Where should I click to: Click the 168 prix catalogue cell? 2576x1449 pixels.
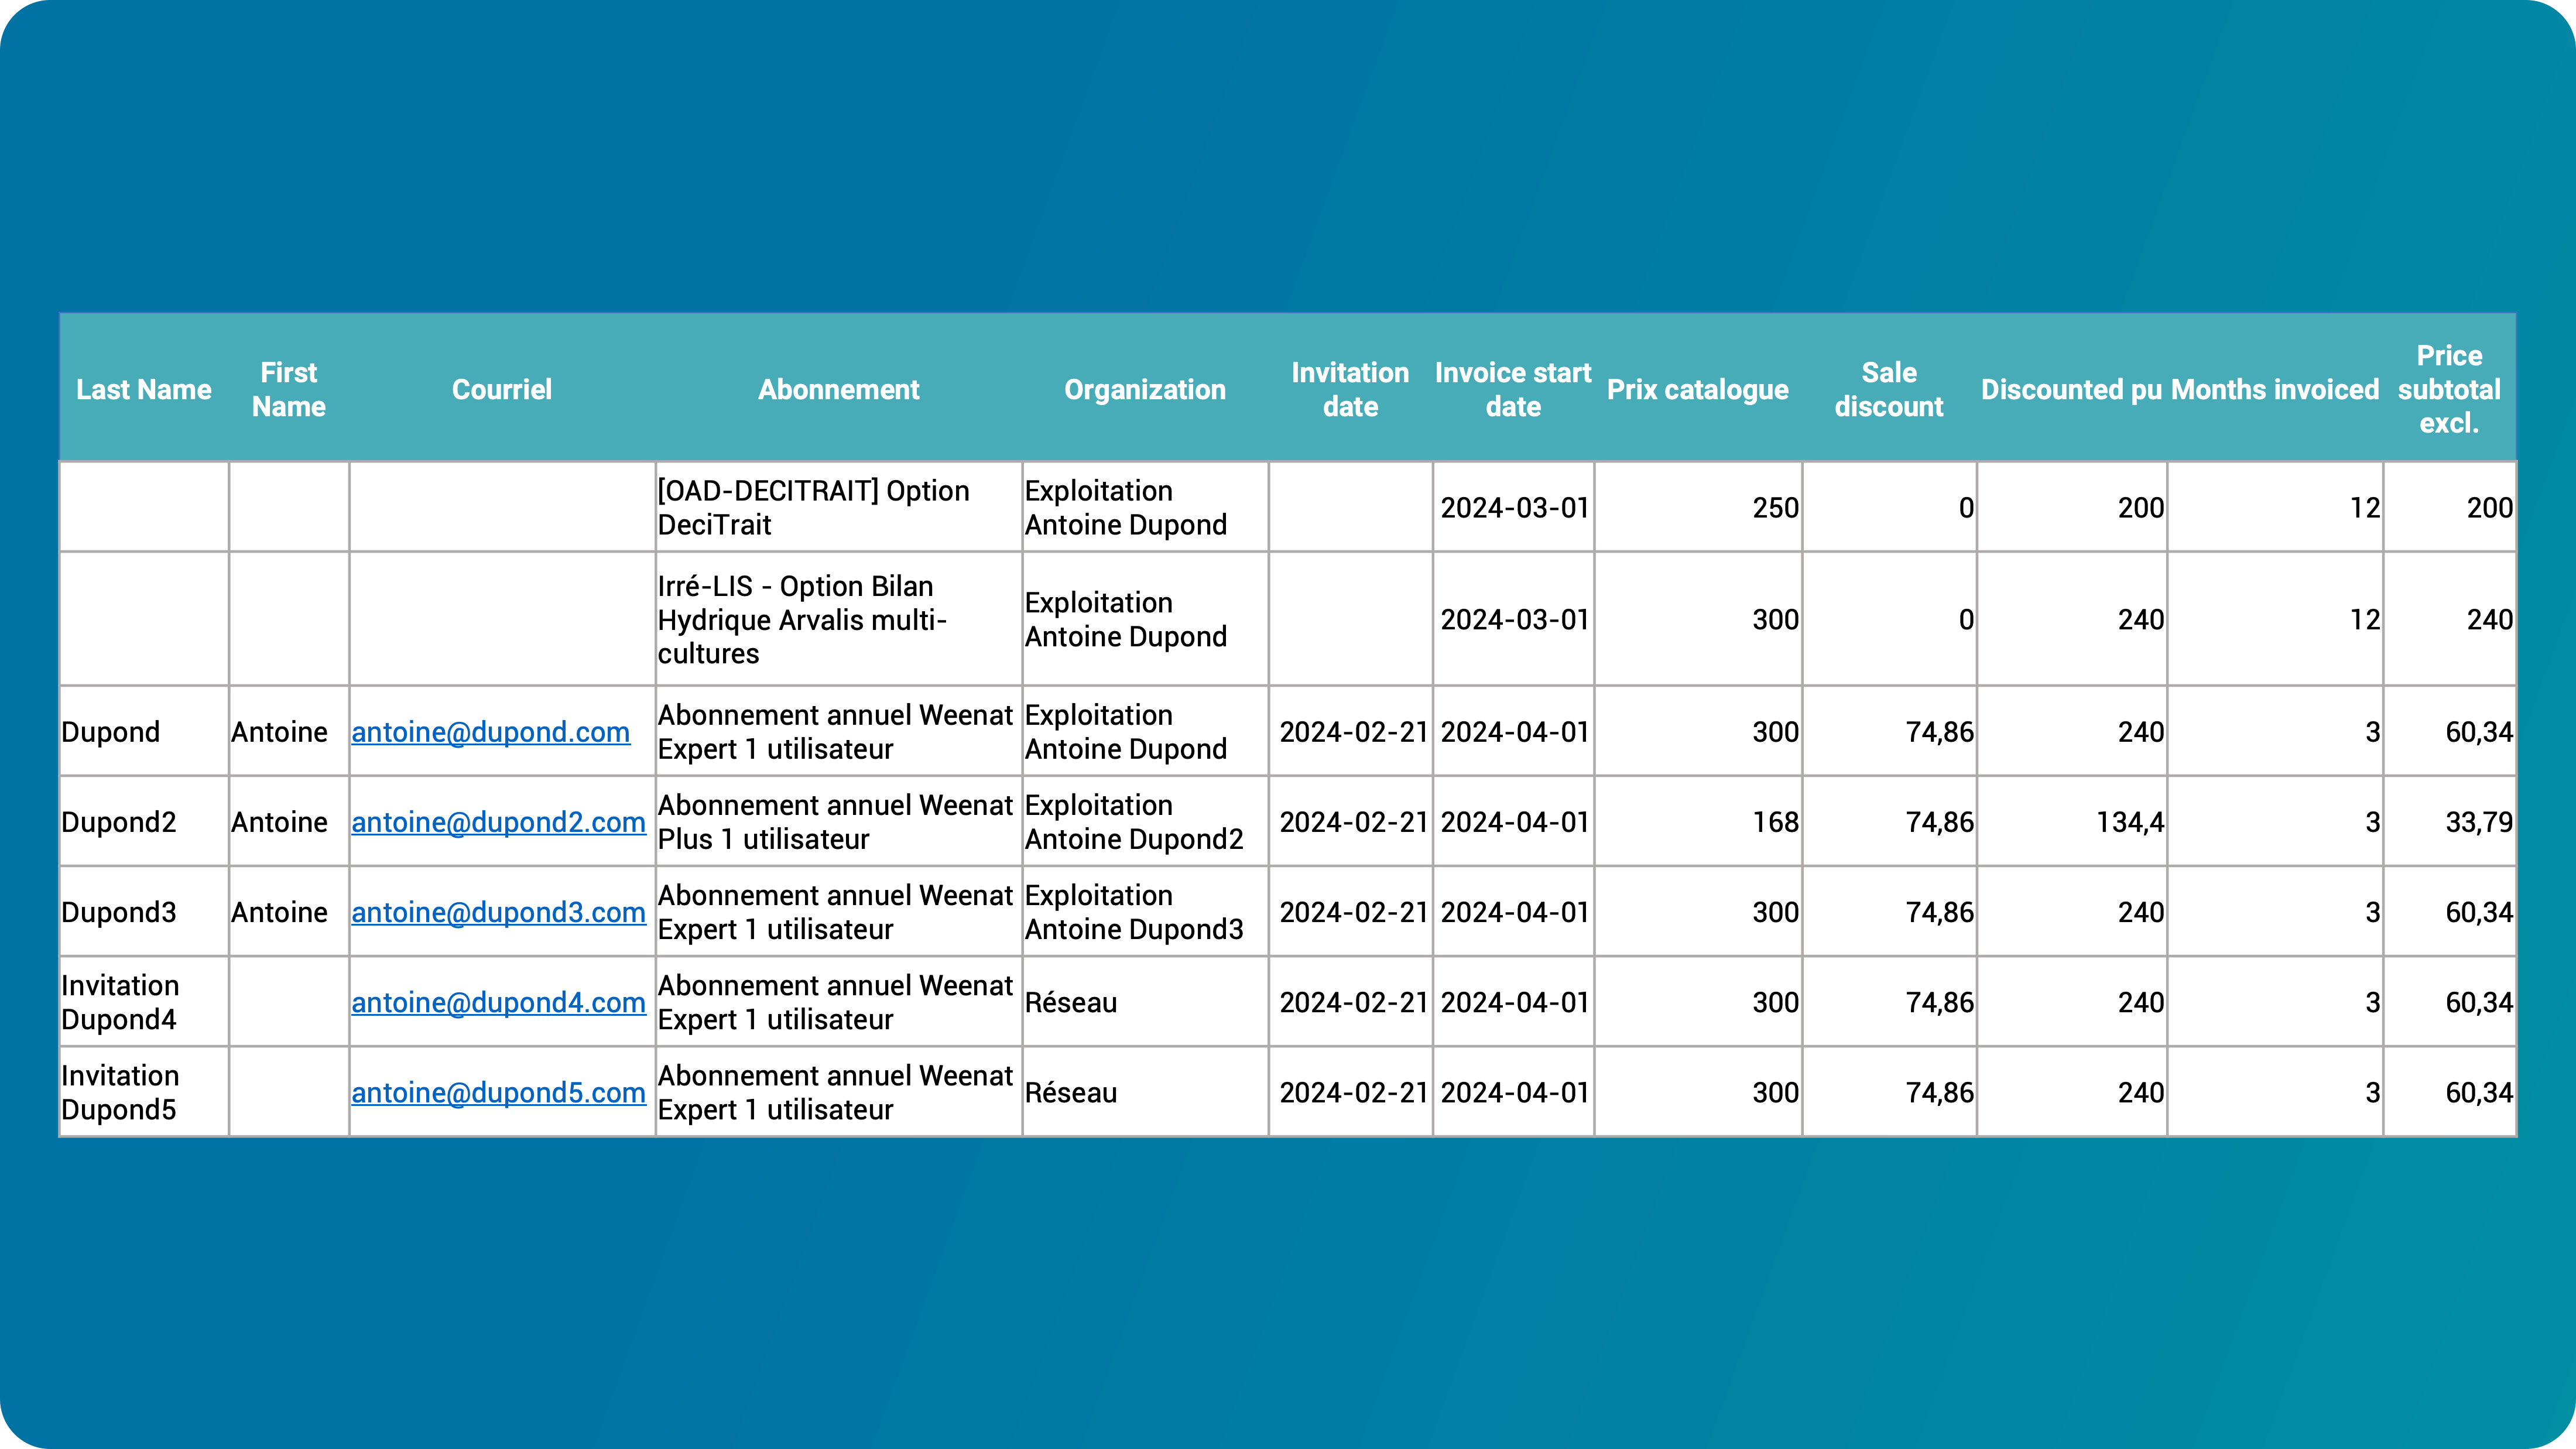pos(1698,822)
